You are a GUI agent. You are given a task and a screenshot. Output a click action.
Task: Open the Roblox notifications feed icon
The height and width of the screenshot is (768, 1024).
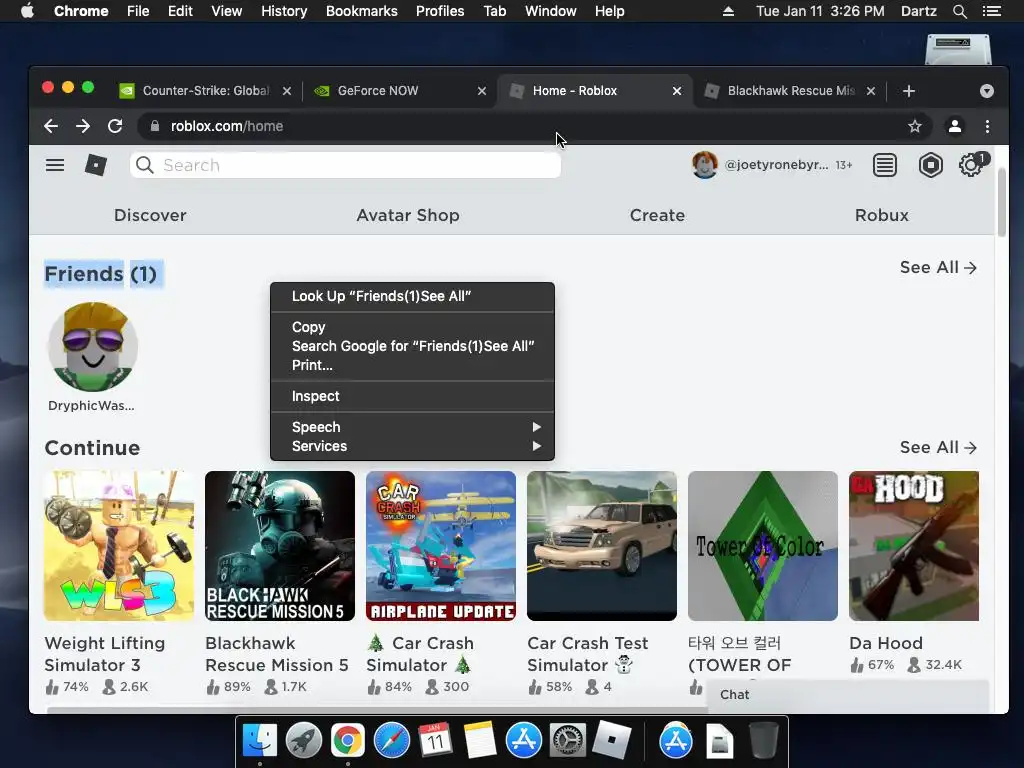tap(884, 165)
